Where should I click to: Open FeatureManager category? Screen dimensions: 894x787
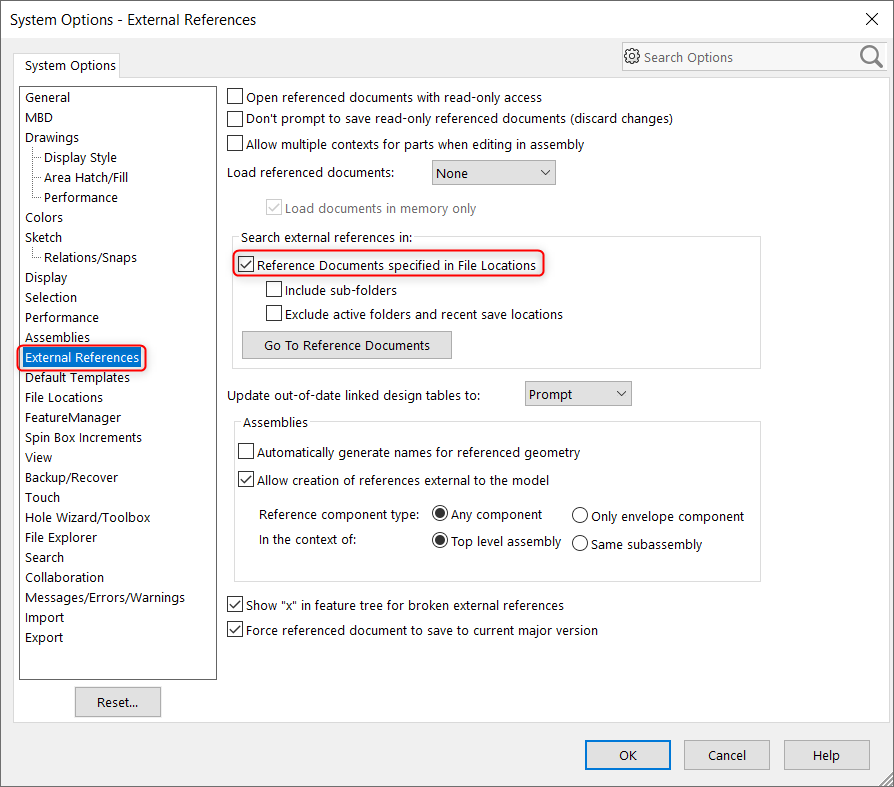pyautogui.click(x=73, y=417)
